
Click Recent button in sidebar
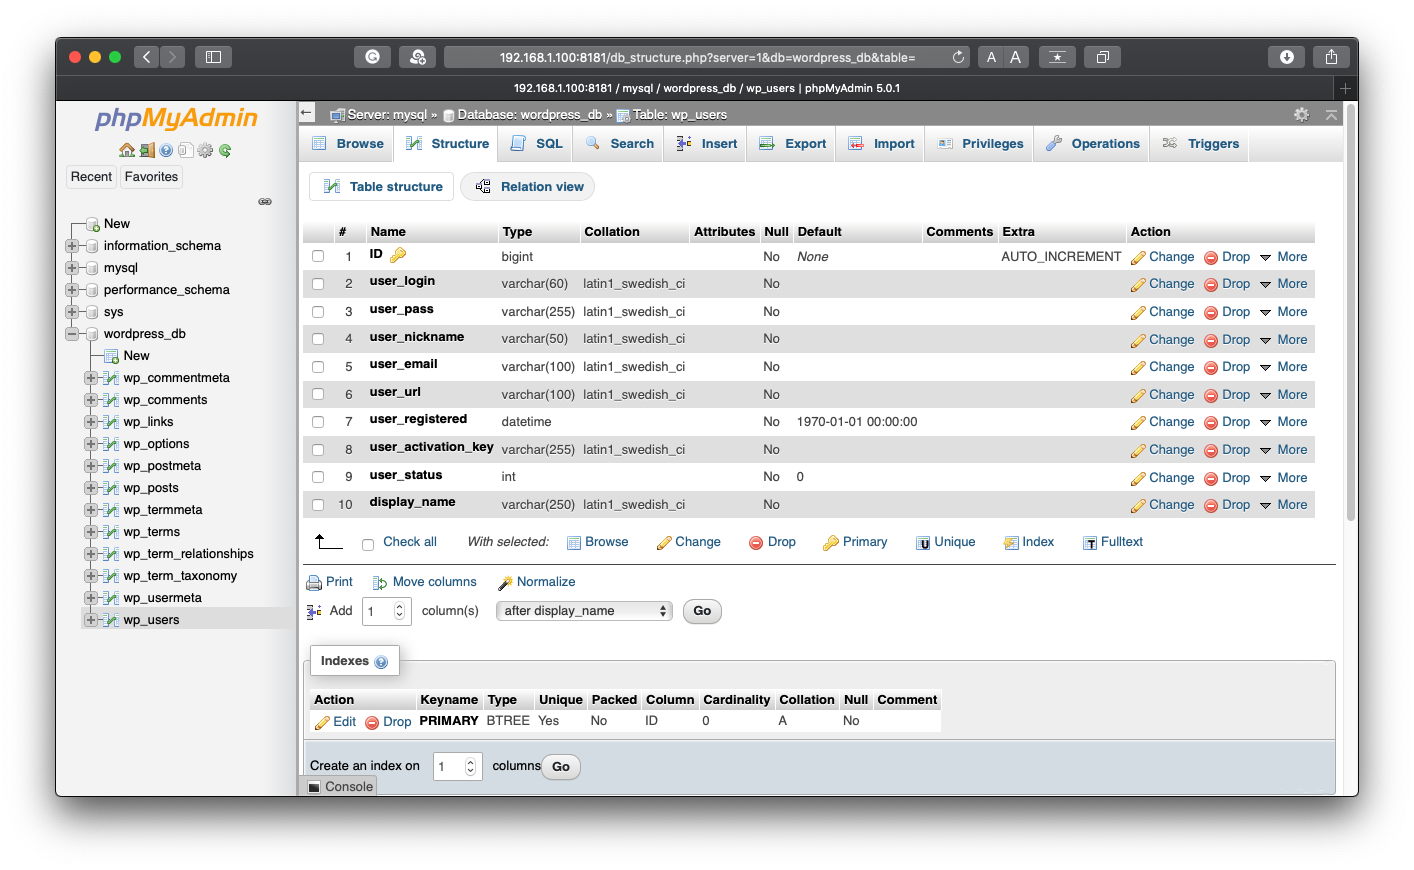[x=91, y=177]
